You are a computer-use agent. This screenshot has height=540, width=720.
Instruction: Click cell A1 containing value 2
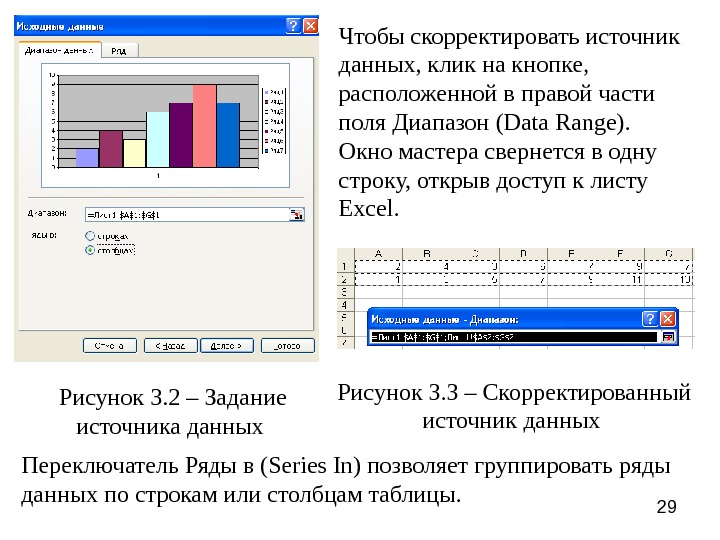pos(378,266)
